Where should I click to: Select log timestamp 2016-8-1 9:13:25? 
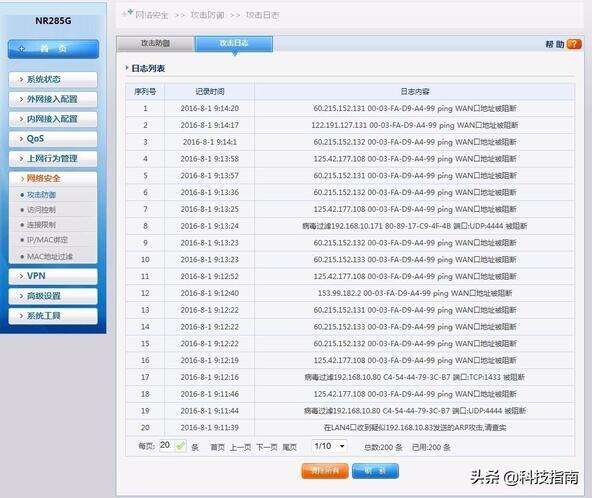pyautogui.click(x=210, y=209)
